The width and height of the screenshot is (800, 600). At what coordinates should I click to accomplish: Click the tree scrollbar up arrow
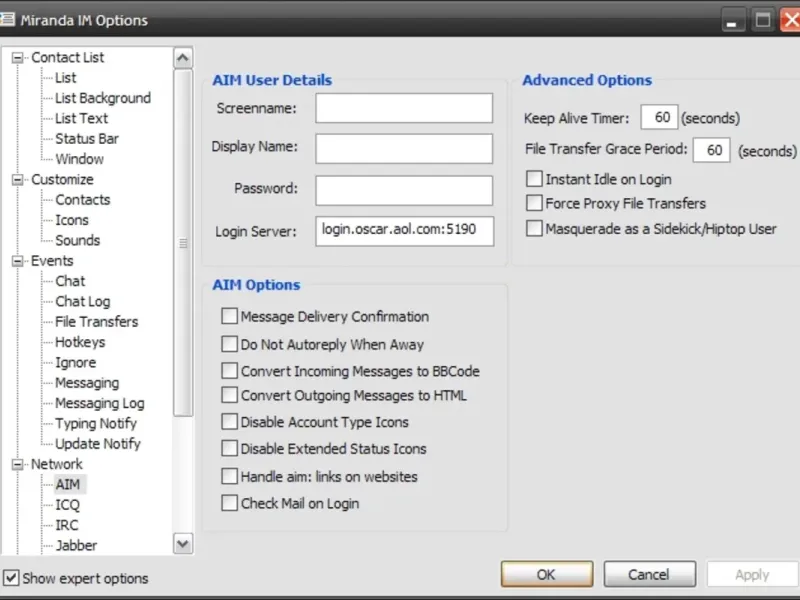point(183,58)
